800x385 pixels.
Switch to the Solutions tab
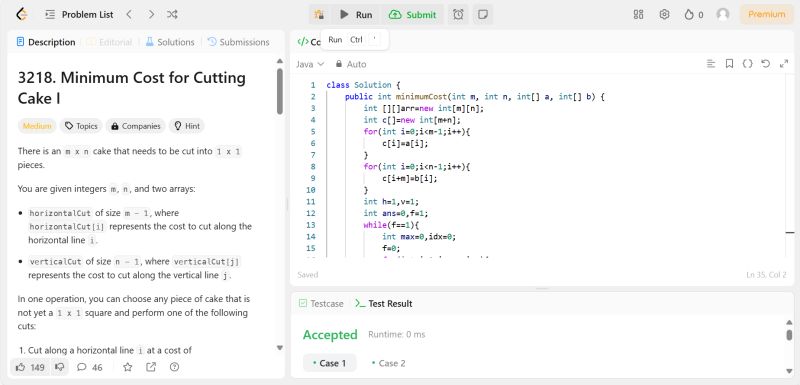click(x=170, y=42)
